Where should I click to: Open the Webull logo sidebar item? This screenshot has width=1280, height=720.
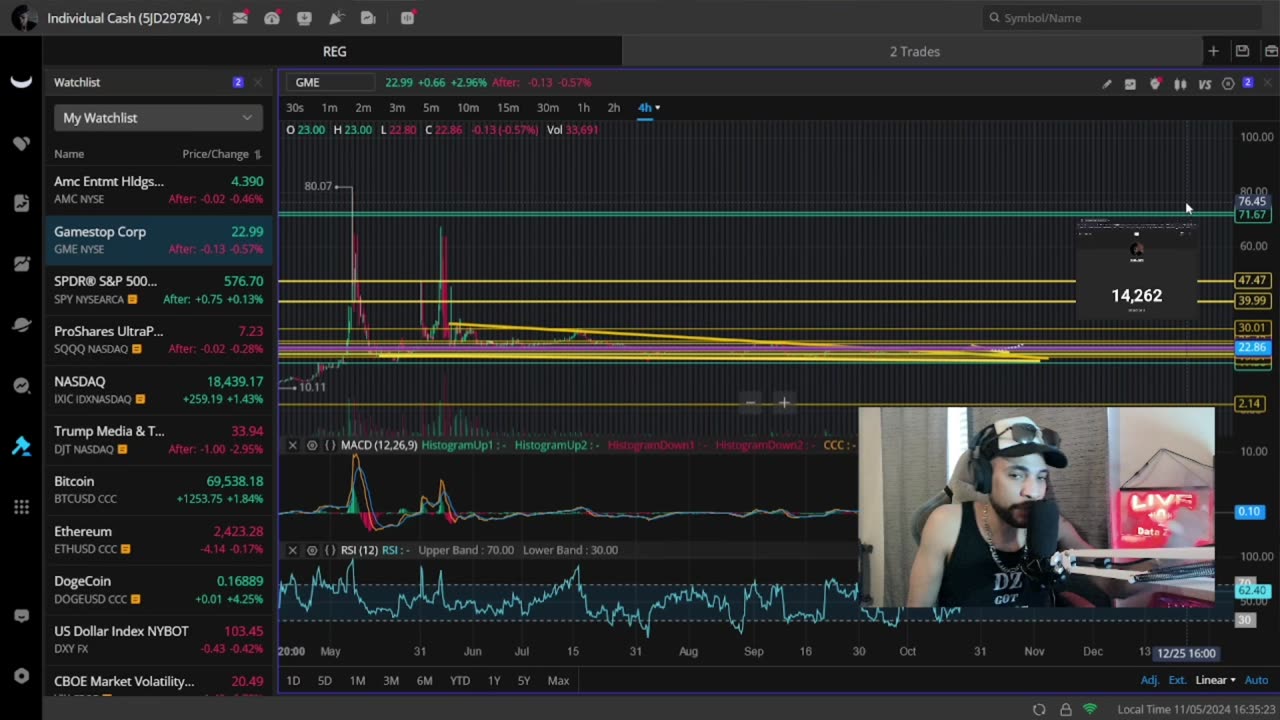(21, 82)
